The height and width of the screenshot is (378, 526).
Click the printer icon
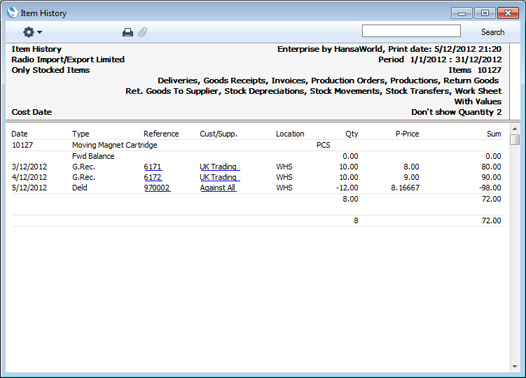tap(127, 32)
